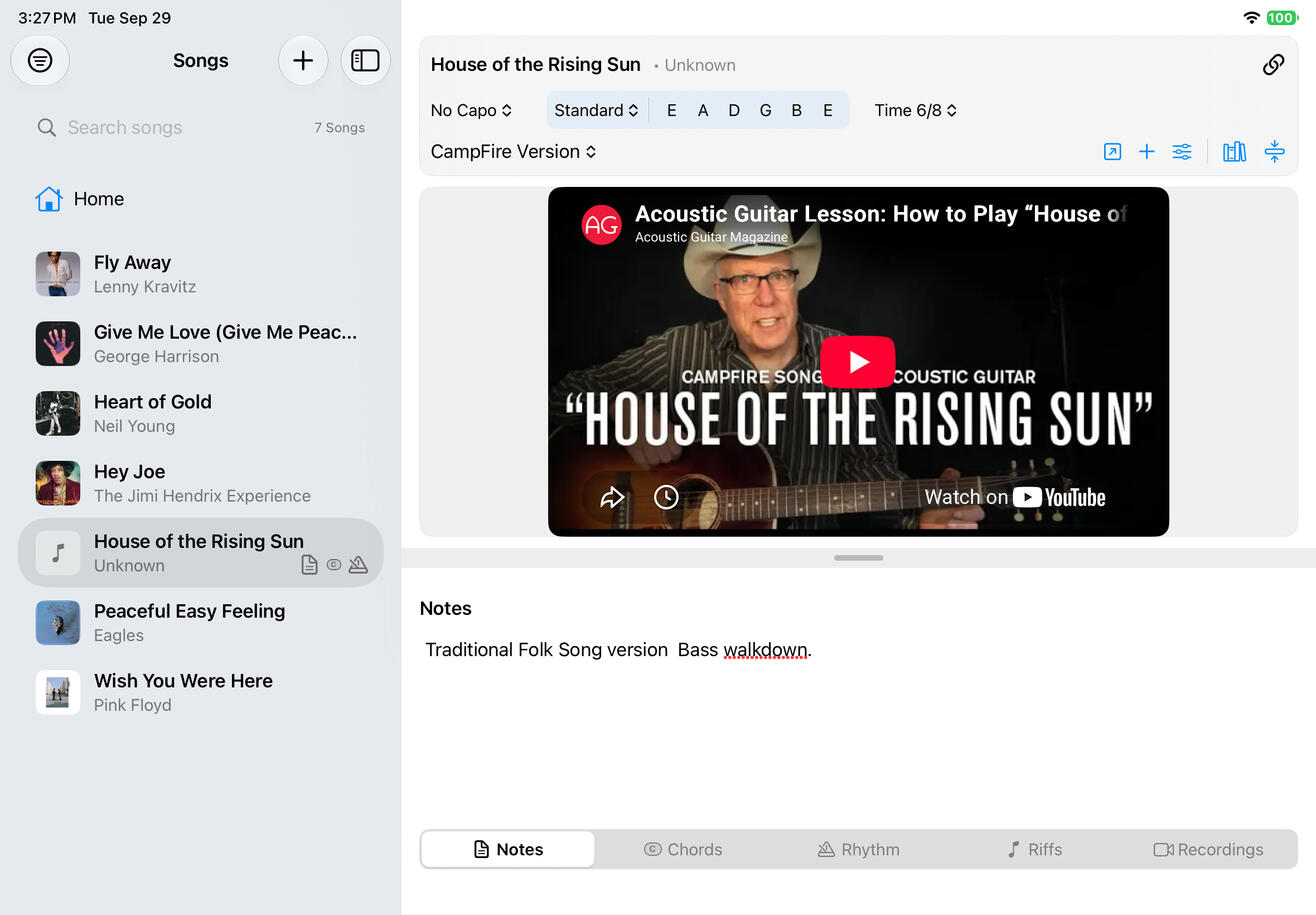The image size is (1316, 915).
Task: Toggle the sidebar panel icon
Action: pyautogui.click(x=365, y=61)
